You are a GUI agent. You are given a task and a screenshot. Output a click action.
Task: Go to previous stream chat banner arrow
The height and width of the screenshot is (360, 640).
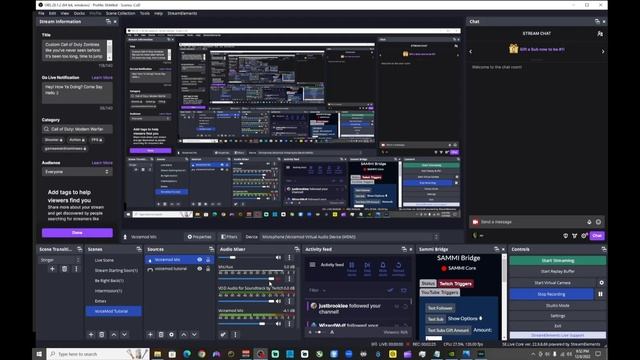471,51
